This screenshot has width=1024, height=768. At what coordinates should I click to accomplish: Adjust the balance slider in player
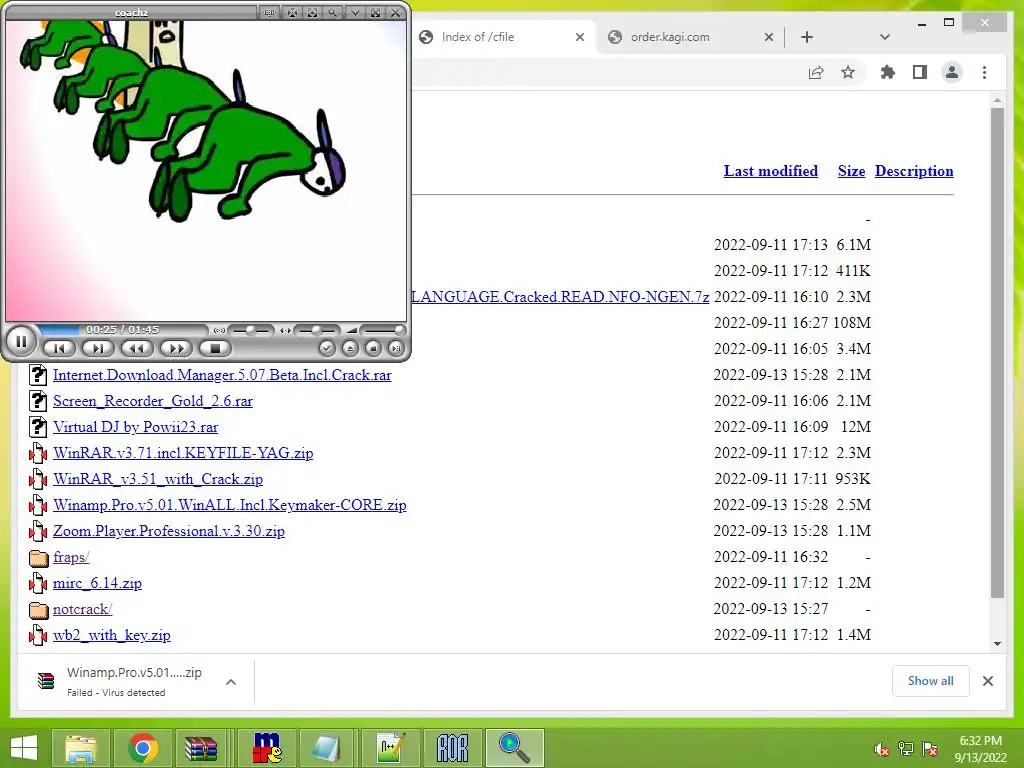pyautogui.click(x=317, y=330)
